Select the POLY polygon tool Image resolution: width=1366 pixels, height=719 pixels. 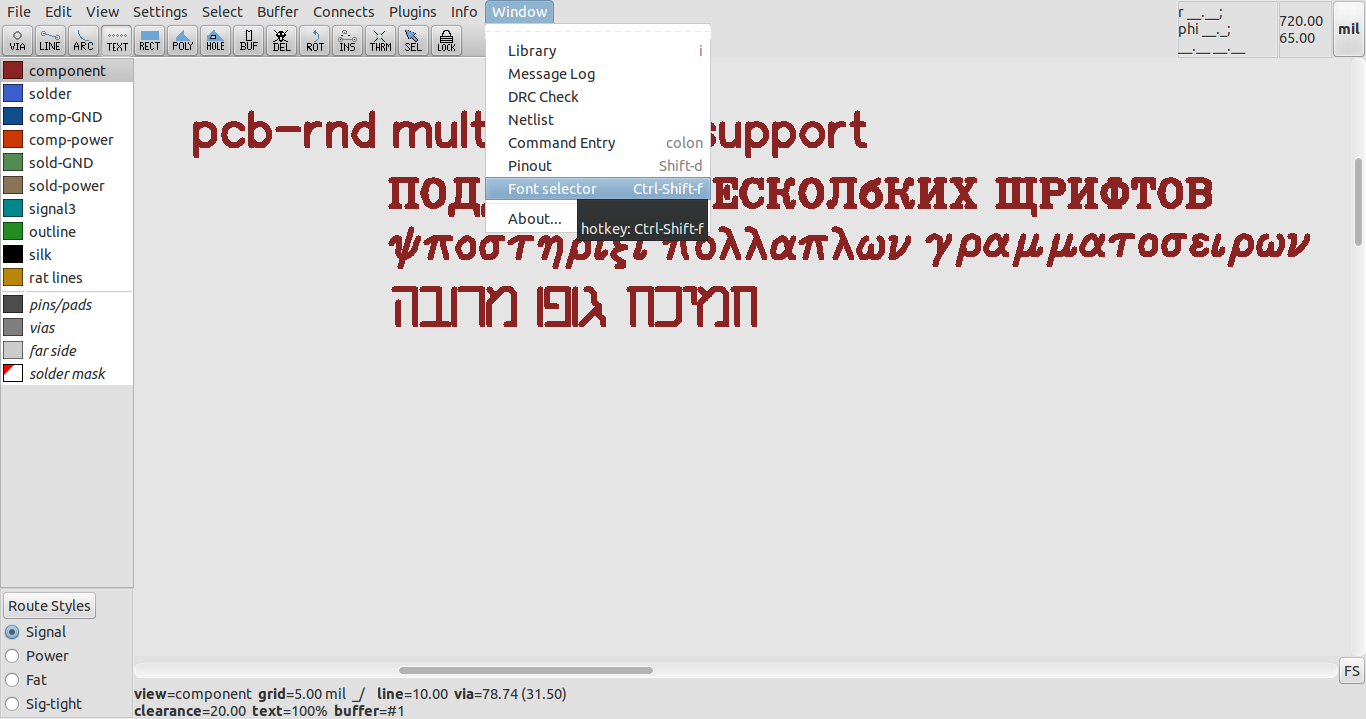pyautogui.click(x=182, y=40)
